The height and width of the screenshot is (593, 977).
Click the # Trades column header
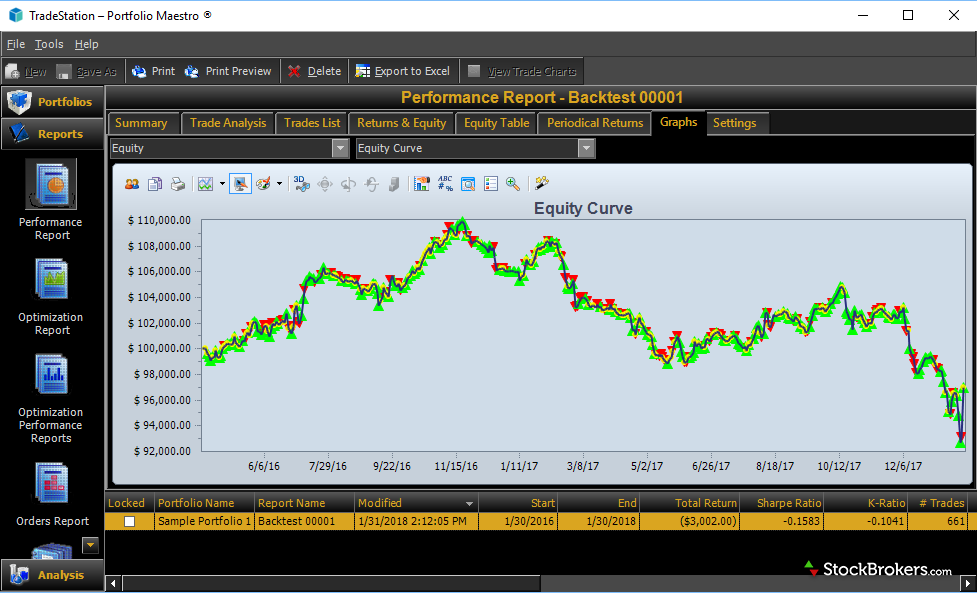pyautogui.click(x=938, y=503)
